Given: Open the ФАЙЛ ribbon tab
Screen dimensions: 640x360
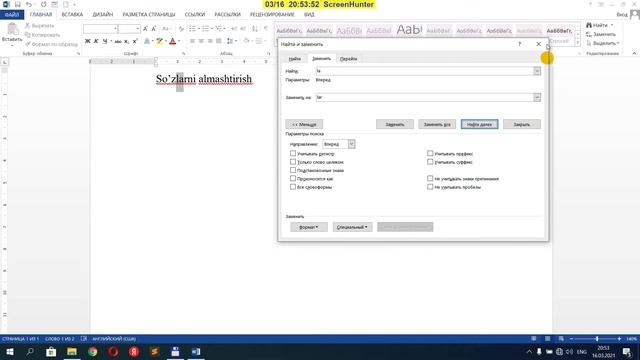Looking at the screenshot, I should 12,15.
